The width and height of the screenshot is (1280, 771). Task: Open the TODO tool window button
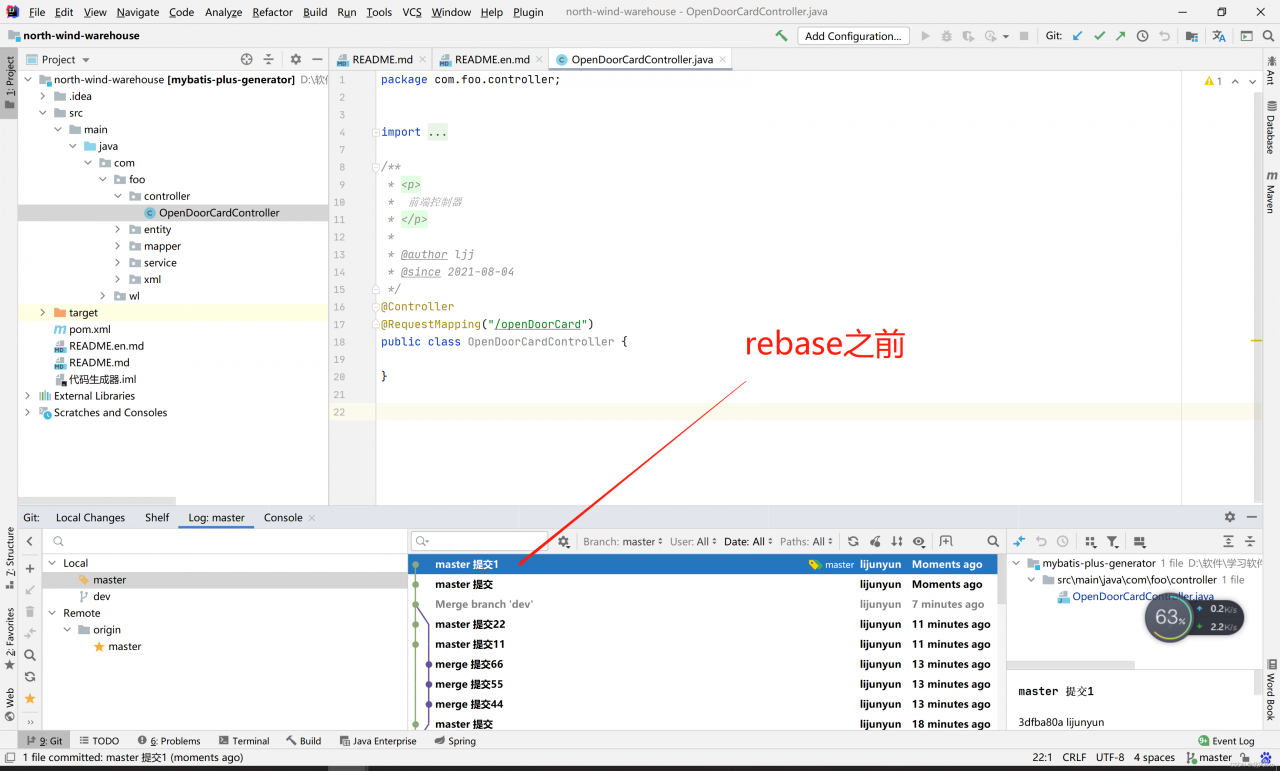coord(99,741)
